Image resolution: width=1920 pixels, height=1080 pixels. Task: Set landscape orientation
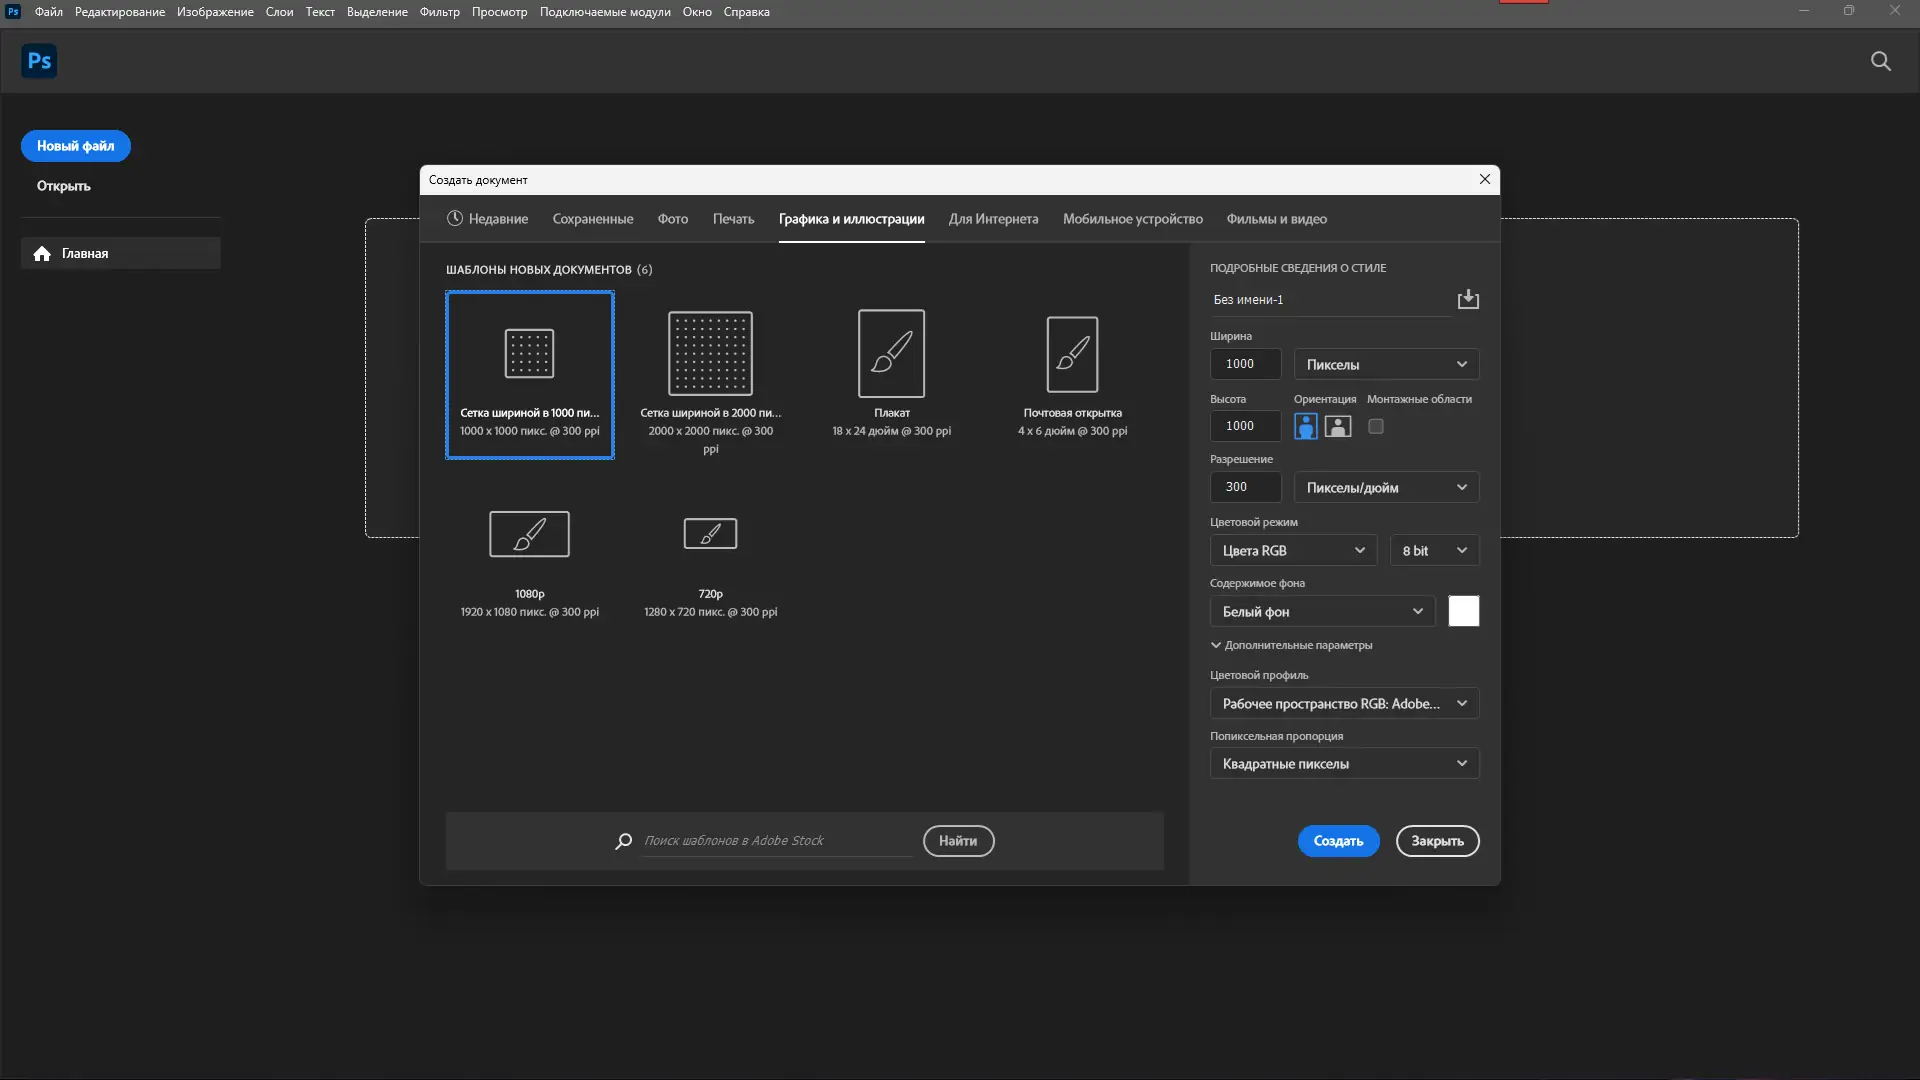pos(1338,426)
